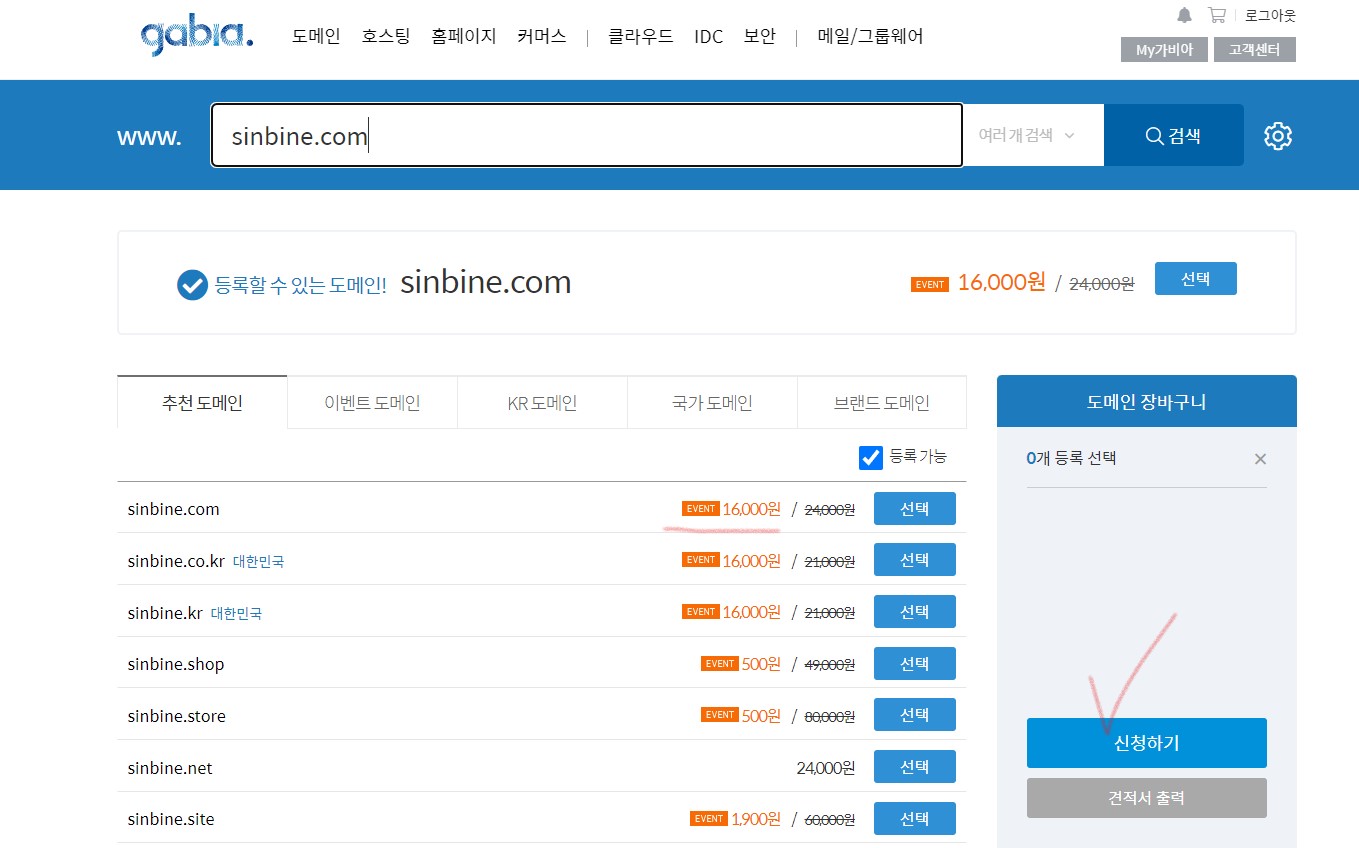Screen dimensions: 1359x848
Task: Click the blue check icon beside sinbine.com
Action: 191,285
